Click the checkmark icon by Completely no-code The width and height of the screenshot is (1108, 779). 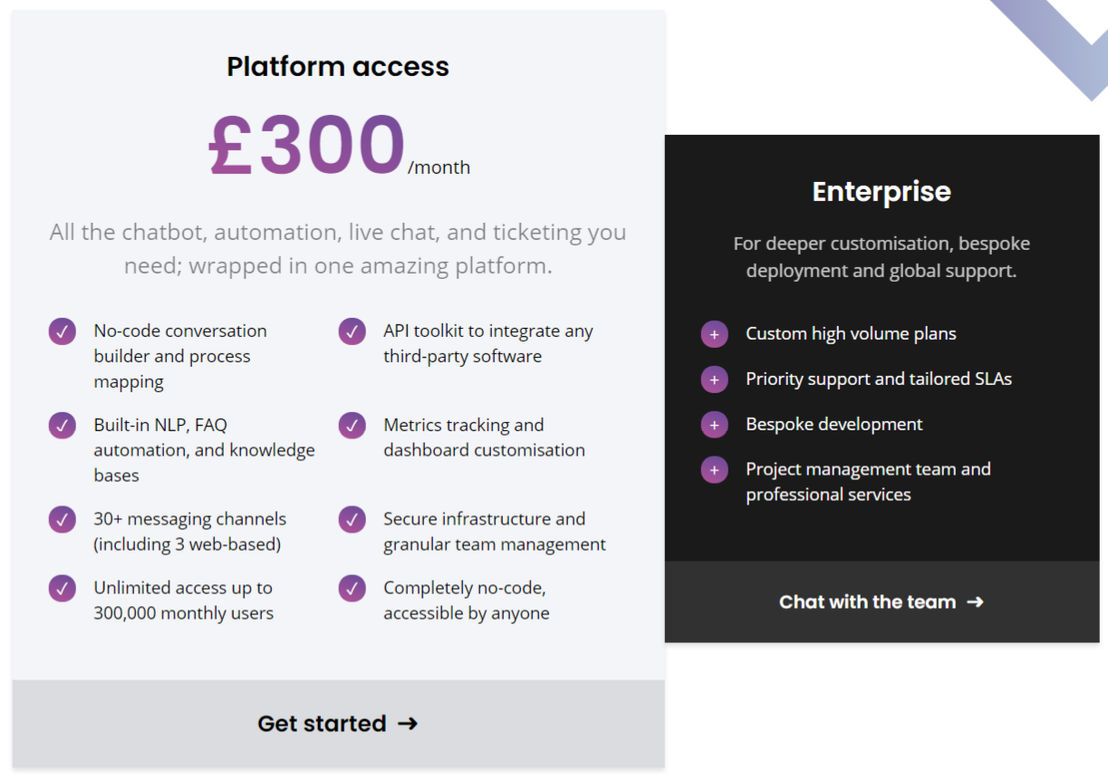pos(352,587)
